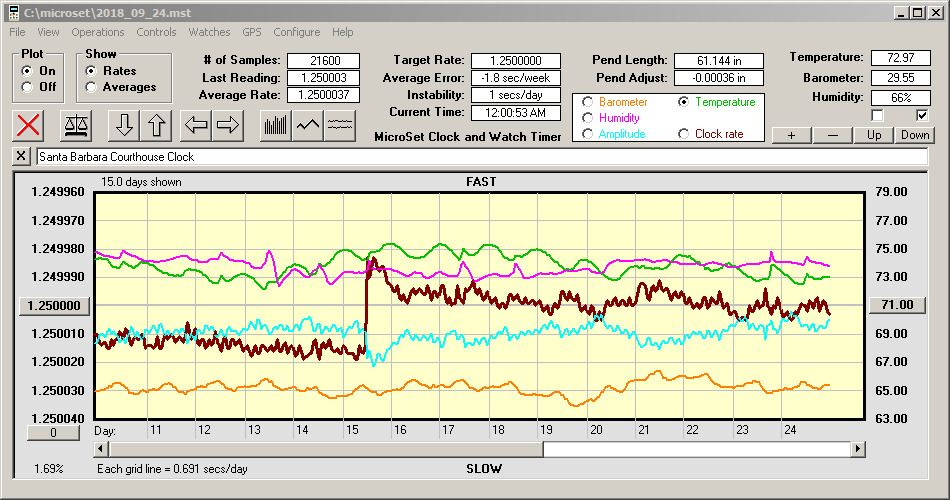
Task: Open the Watches menu
Action: tap(209, 32)
